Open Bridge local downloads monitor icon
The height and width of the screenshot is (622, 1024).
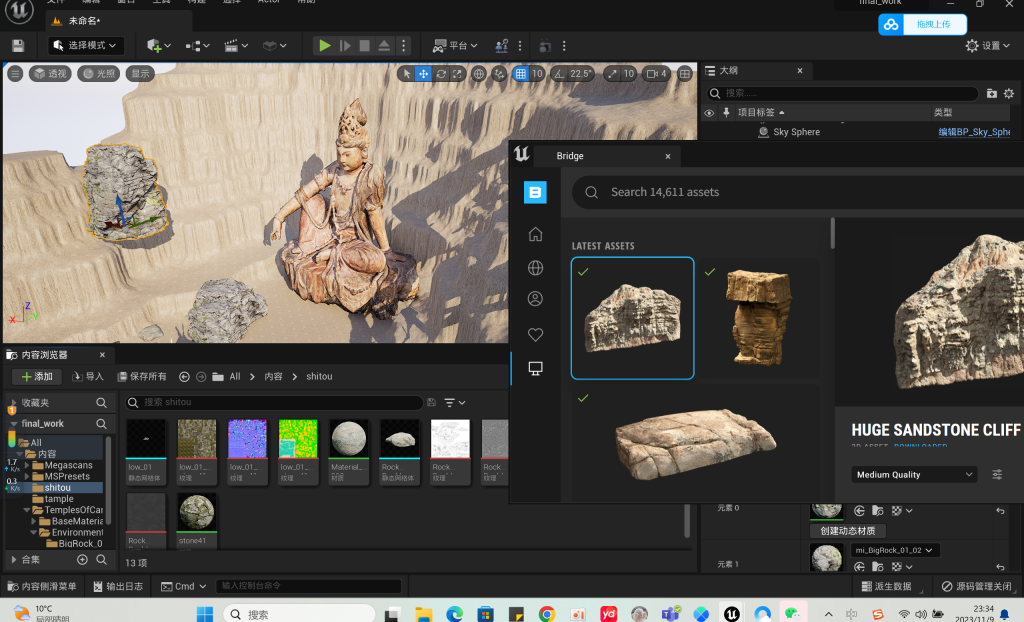(x=536, y=368)
